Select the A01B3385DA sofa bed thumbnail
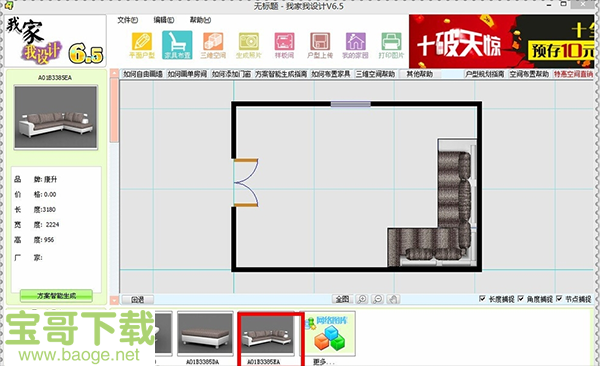The width and height of the screenshot is (600, 366). click(205, 334)
